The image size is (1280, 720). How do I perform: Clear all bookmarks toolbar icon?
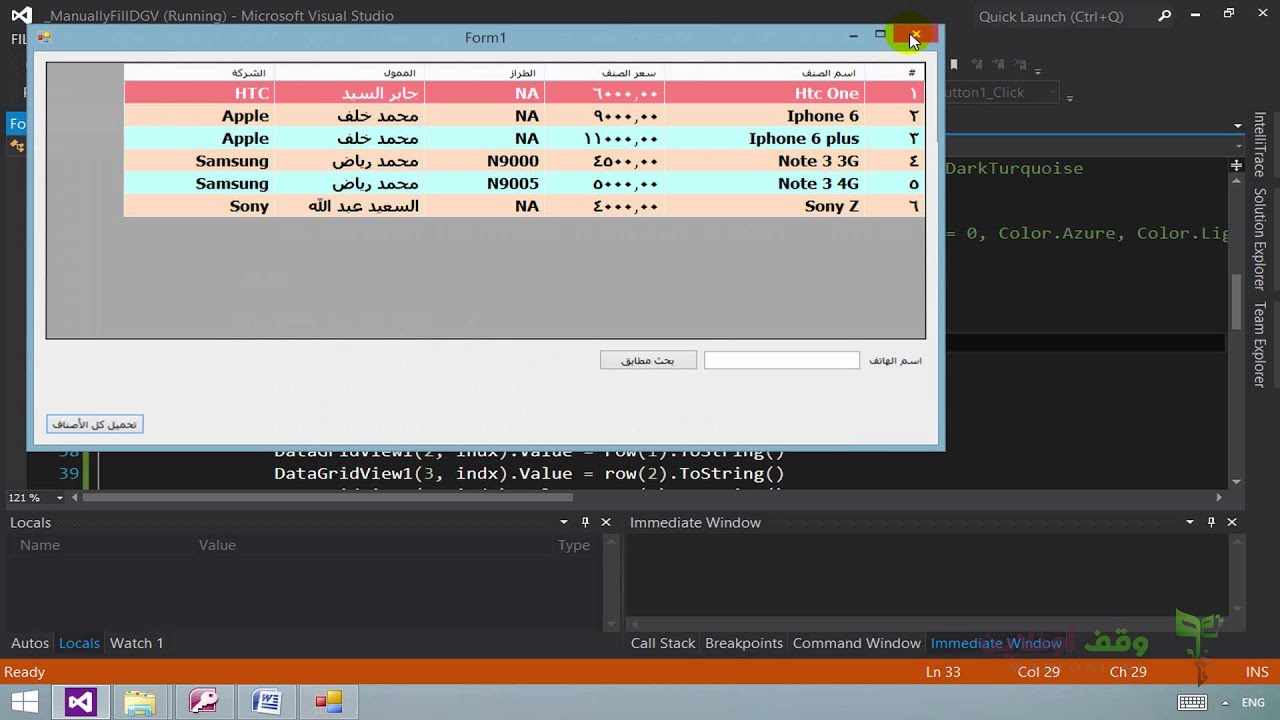tap(1021, 65)
